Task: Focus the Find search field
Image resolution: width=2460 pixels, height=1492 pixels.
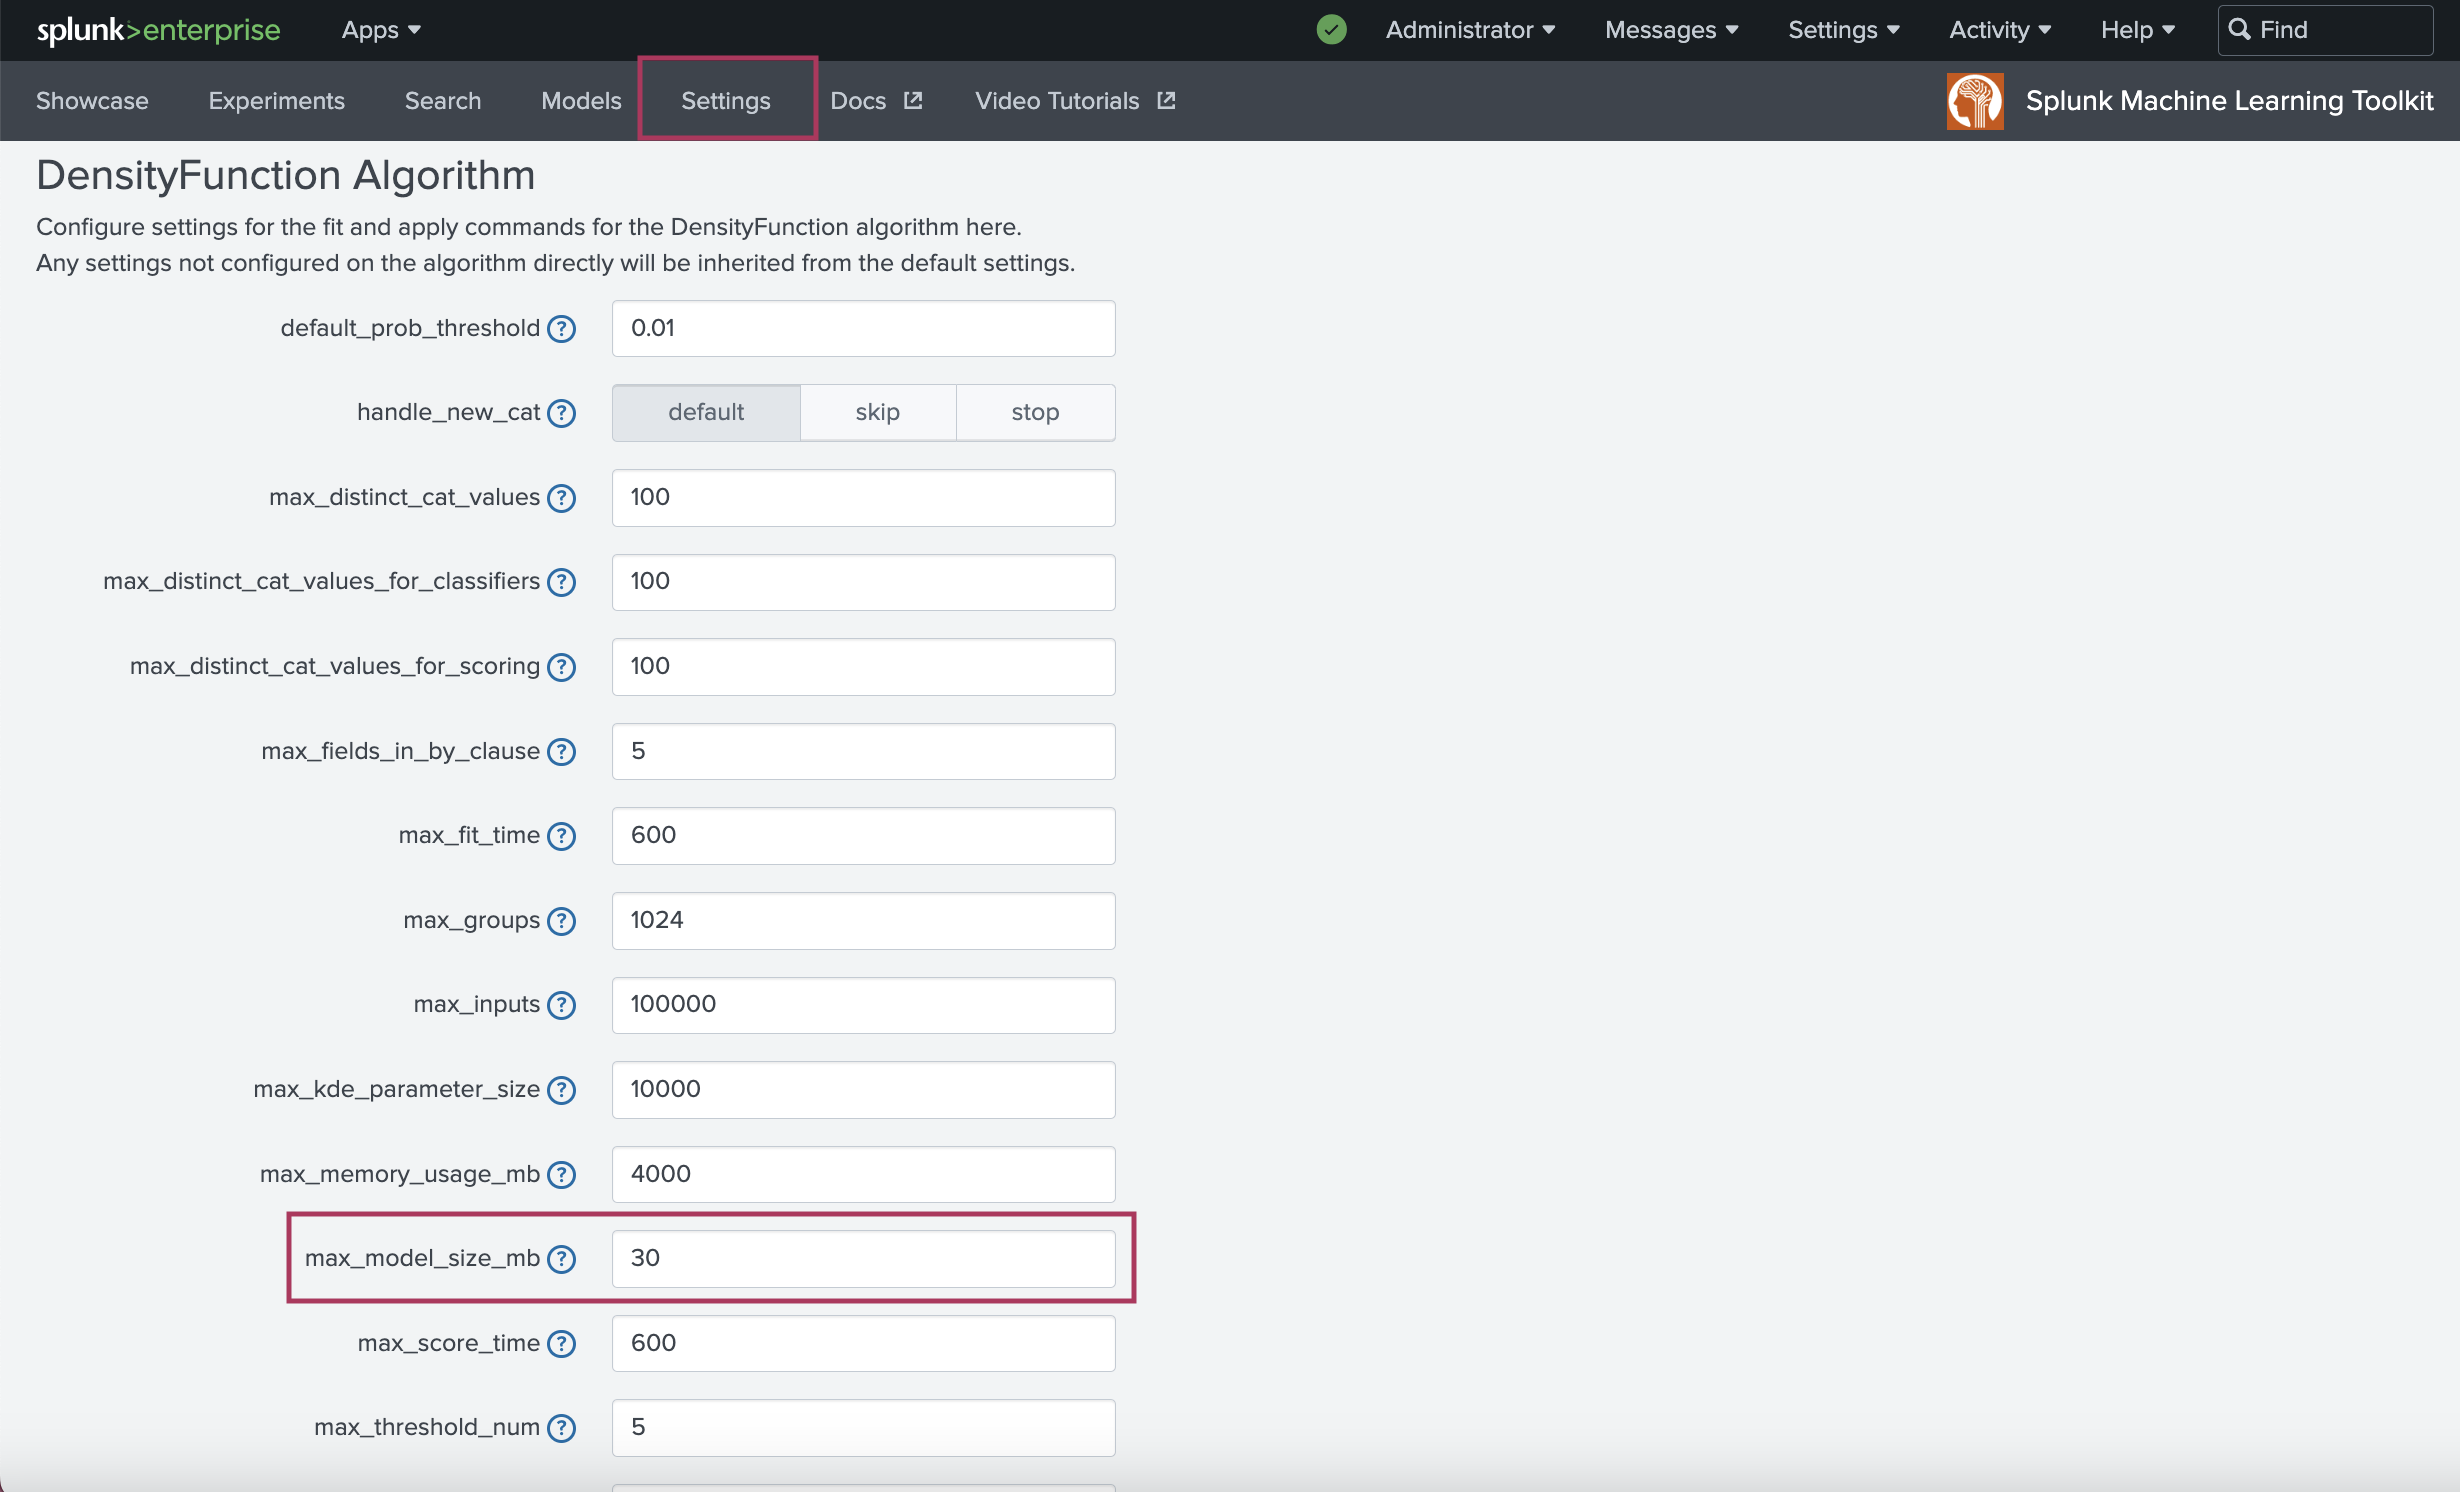Action: point(2325,30)
